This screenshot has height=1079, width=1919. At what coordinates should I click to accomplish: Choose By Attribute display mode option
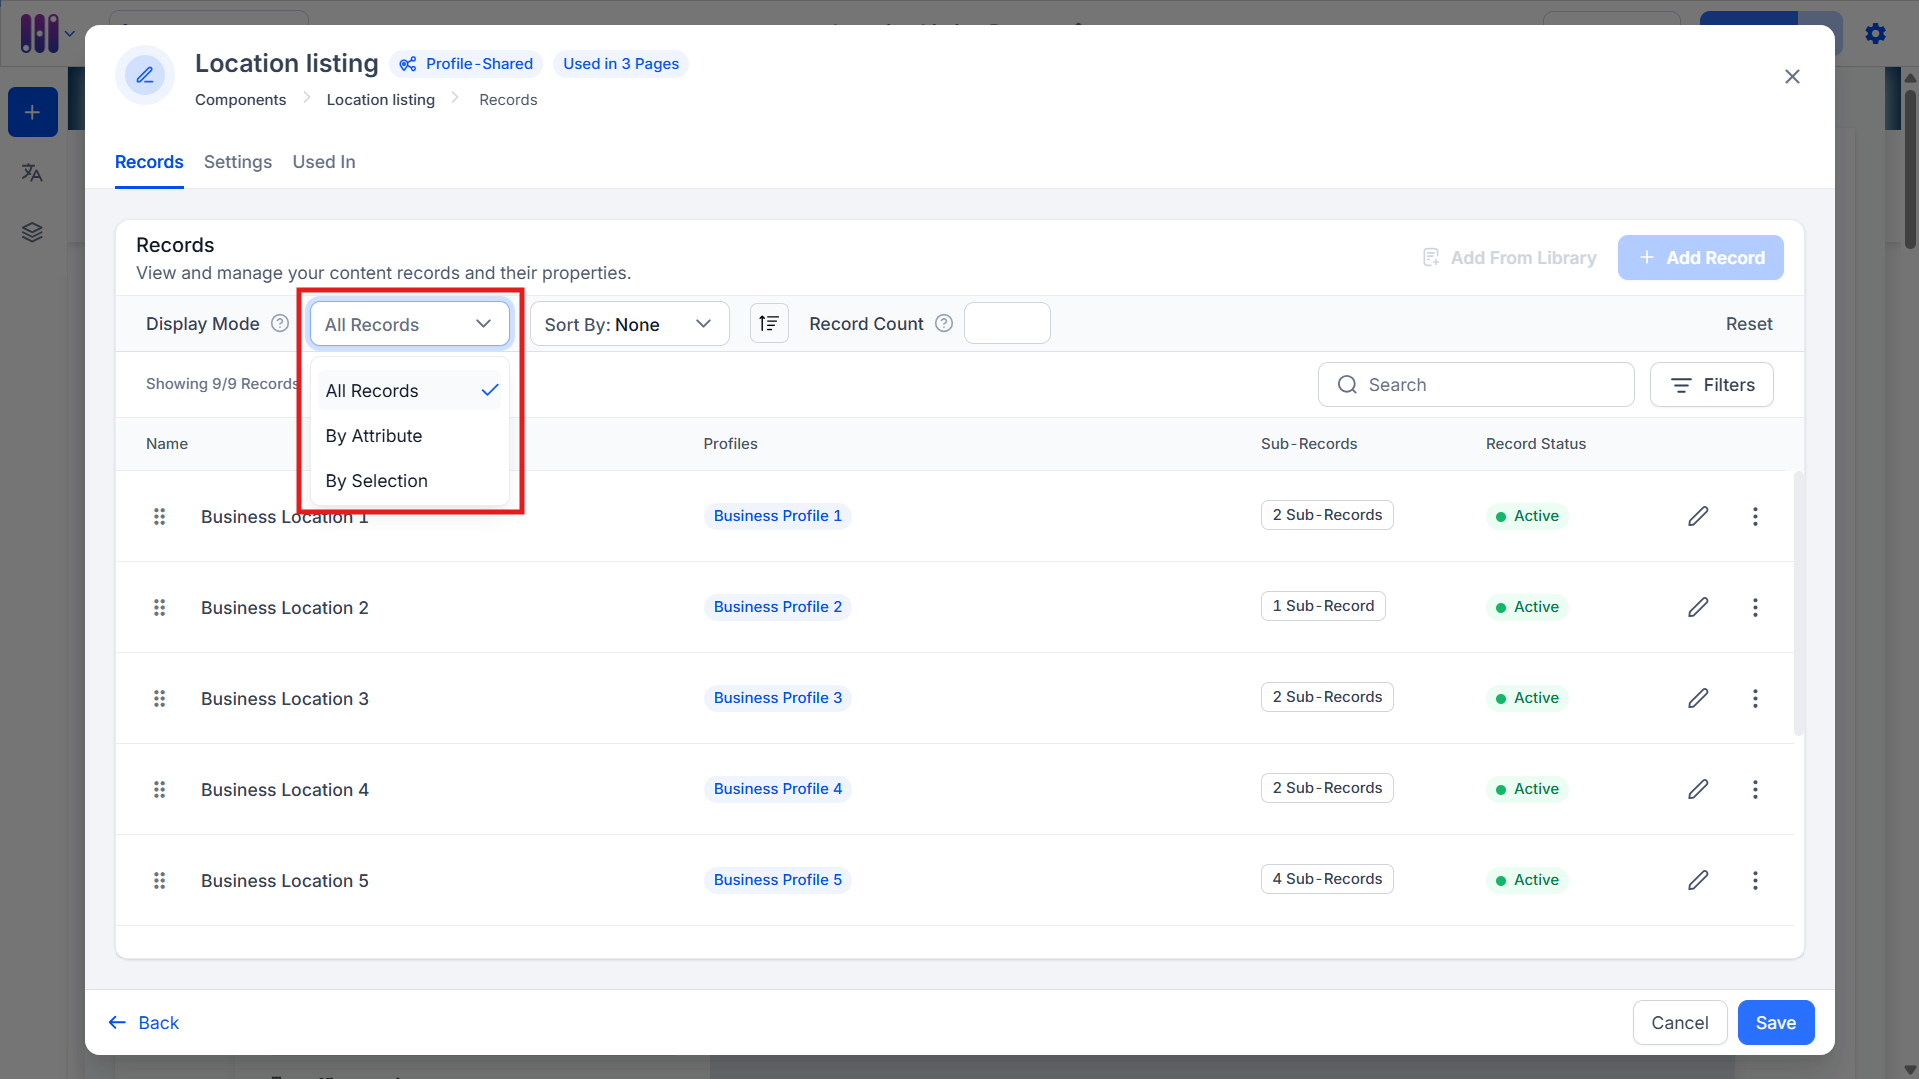point(410,436)
